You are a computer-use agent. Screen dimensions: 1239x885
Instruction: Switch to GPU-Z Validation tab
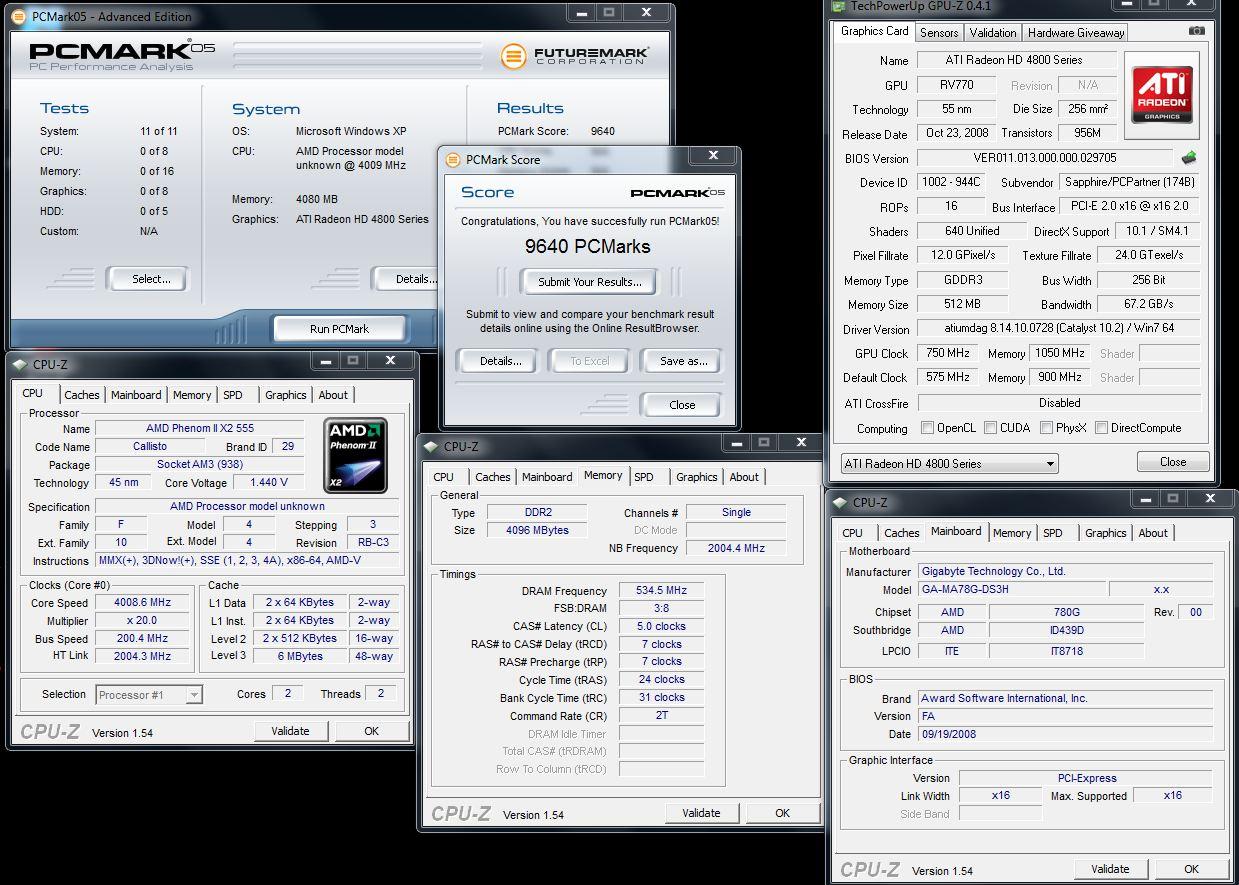point(993,33)
